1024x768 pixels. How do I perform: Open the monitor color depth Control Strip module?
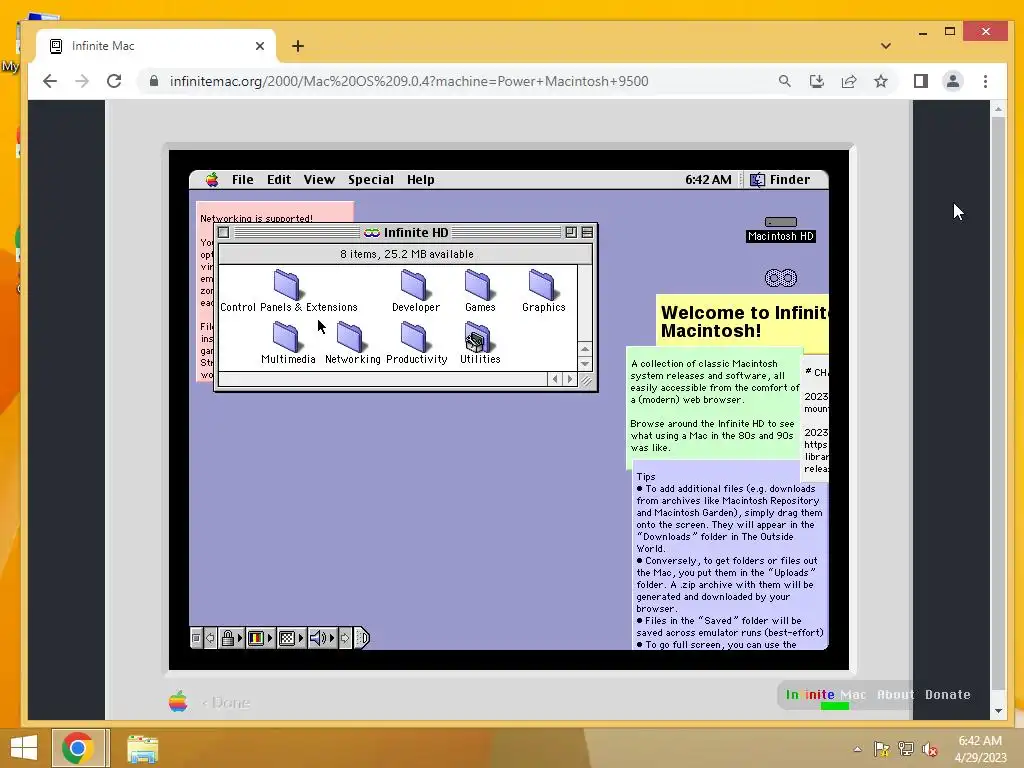(x=259, y=637)
